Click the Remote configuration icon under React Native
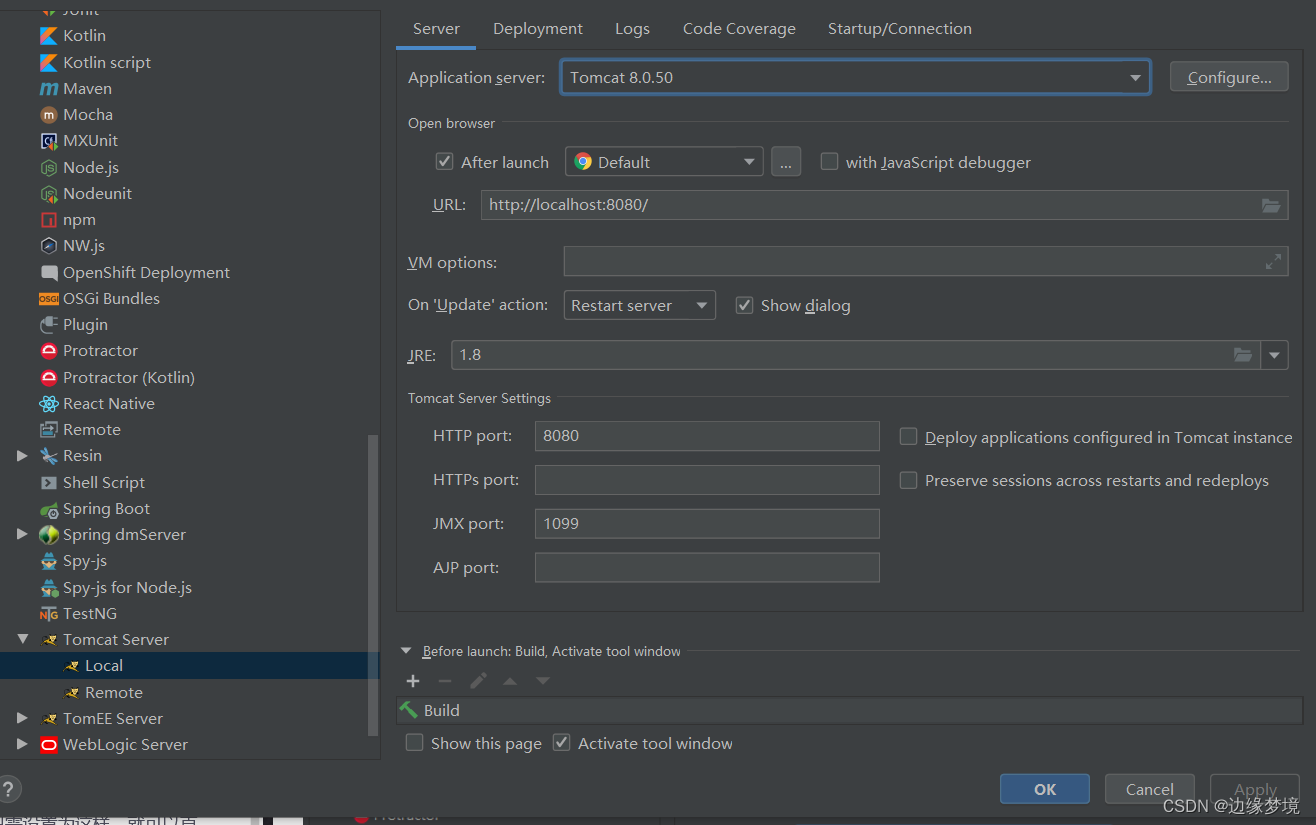Viewport: 1316px width, 825px height. click(49, 430)
